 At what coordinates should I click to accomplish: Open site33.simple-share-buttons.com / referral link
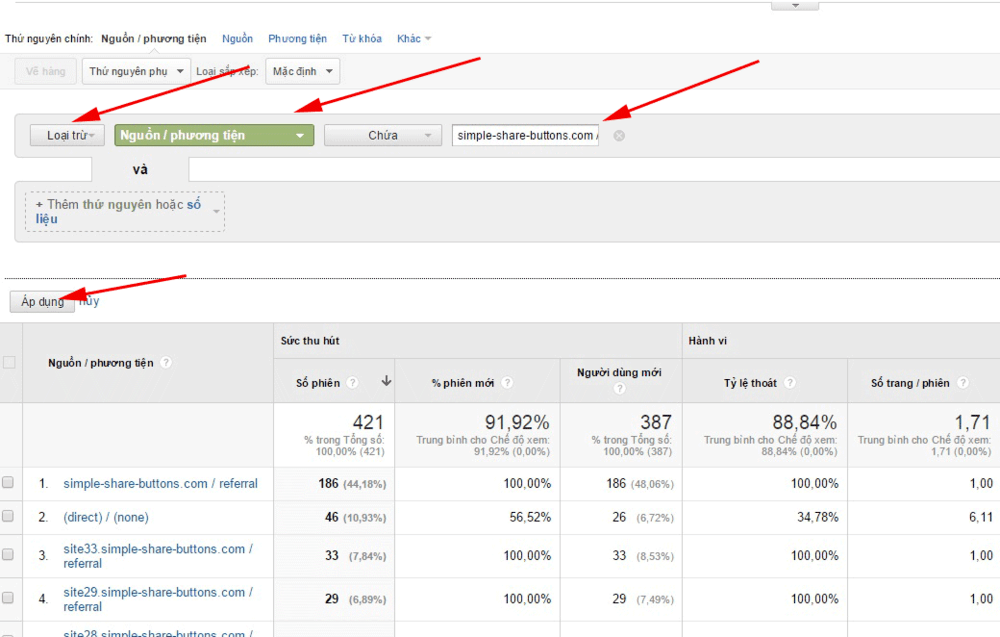(x=158, y=556)
